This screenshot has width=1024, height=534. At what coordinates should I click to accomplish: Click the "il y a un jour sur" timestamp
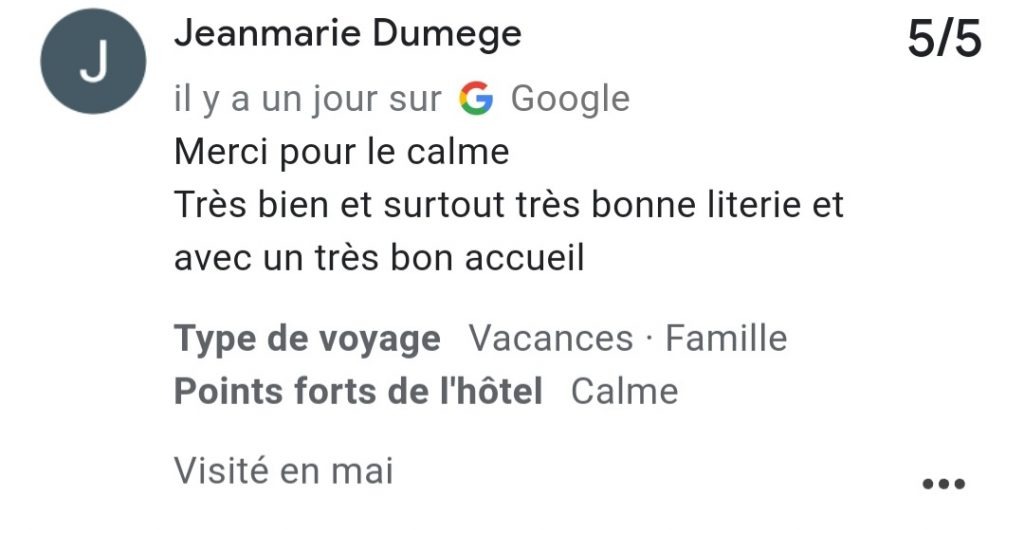(307, 99)
